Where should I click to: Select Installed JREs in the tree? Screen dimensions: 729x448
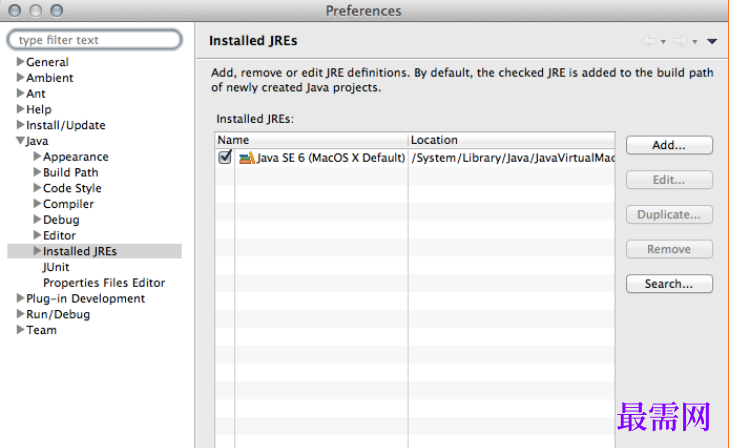(x=80, y=251)
